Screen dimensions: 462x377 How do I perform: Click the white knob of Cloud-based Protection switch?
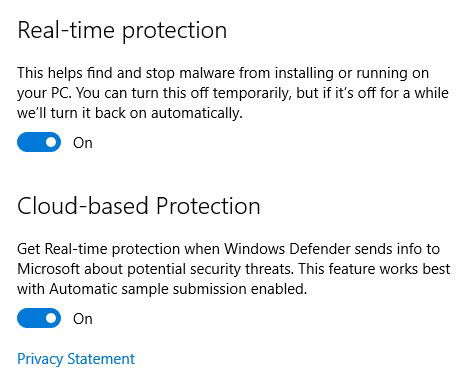[51, 318]
